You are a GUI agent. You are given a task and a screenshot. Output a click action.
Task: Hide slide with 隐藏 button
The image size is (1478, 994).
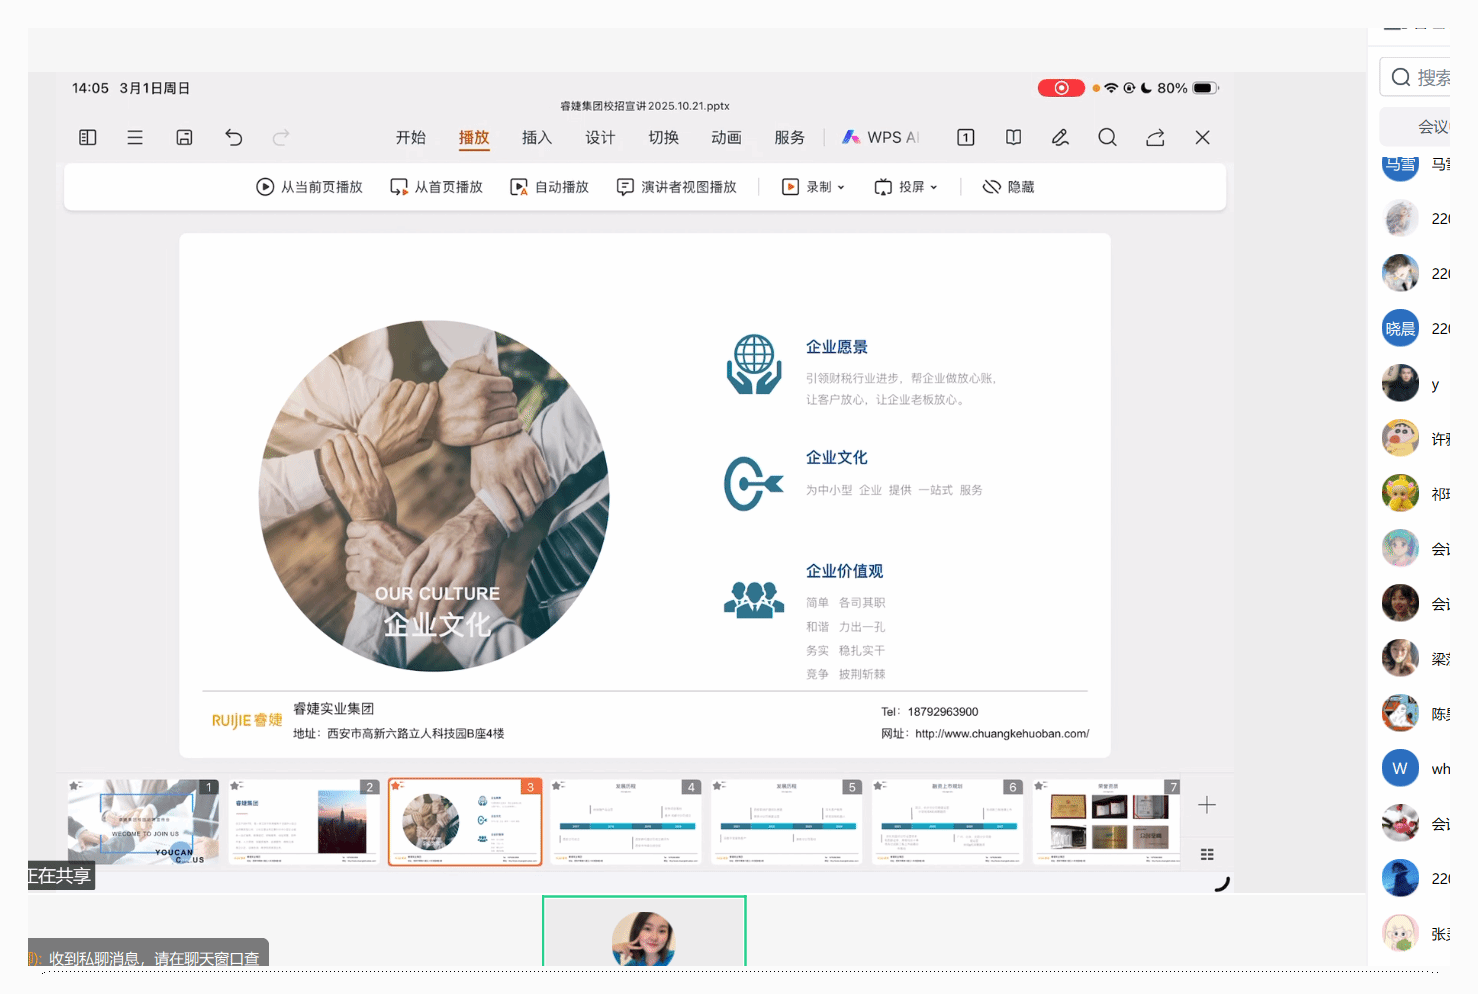pyautogui.click(x=1008, y=187)
